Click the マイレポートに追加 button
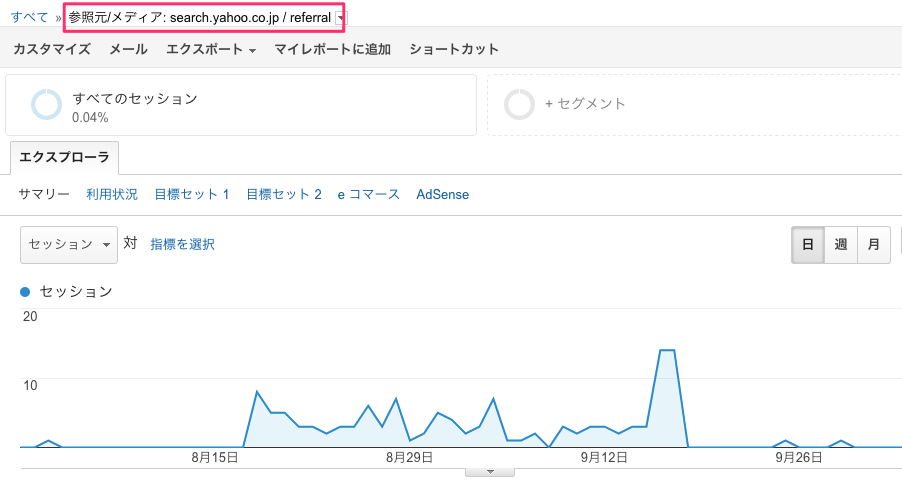The width and height of the screenshot is (902, 497). tap(332, 49)
